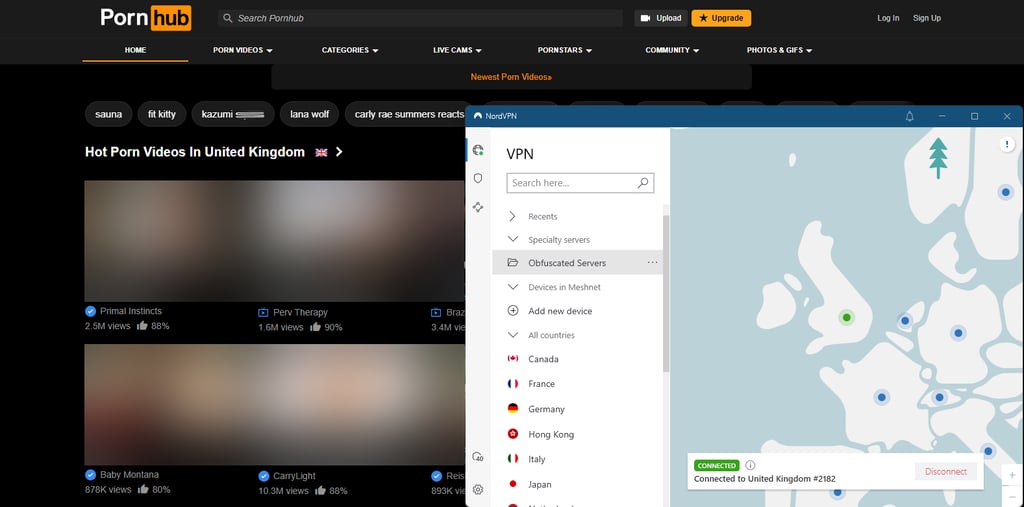Click the Japan flag icon

coord(513,484)
